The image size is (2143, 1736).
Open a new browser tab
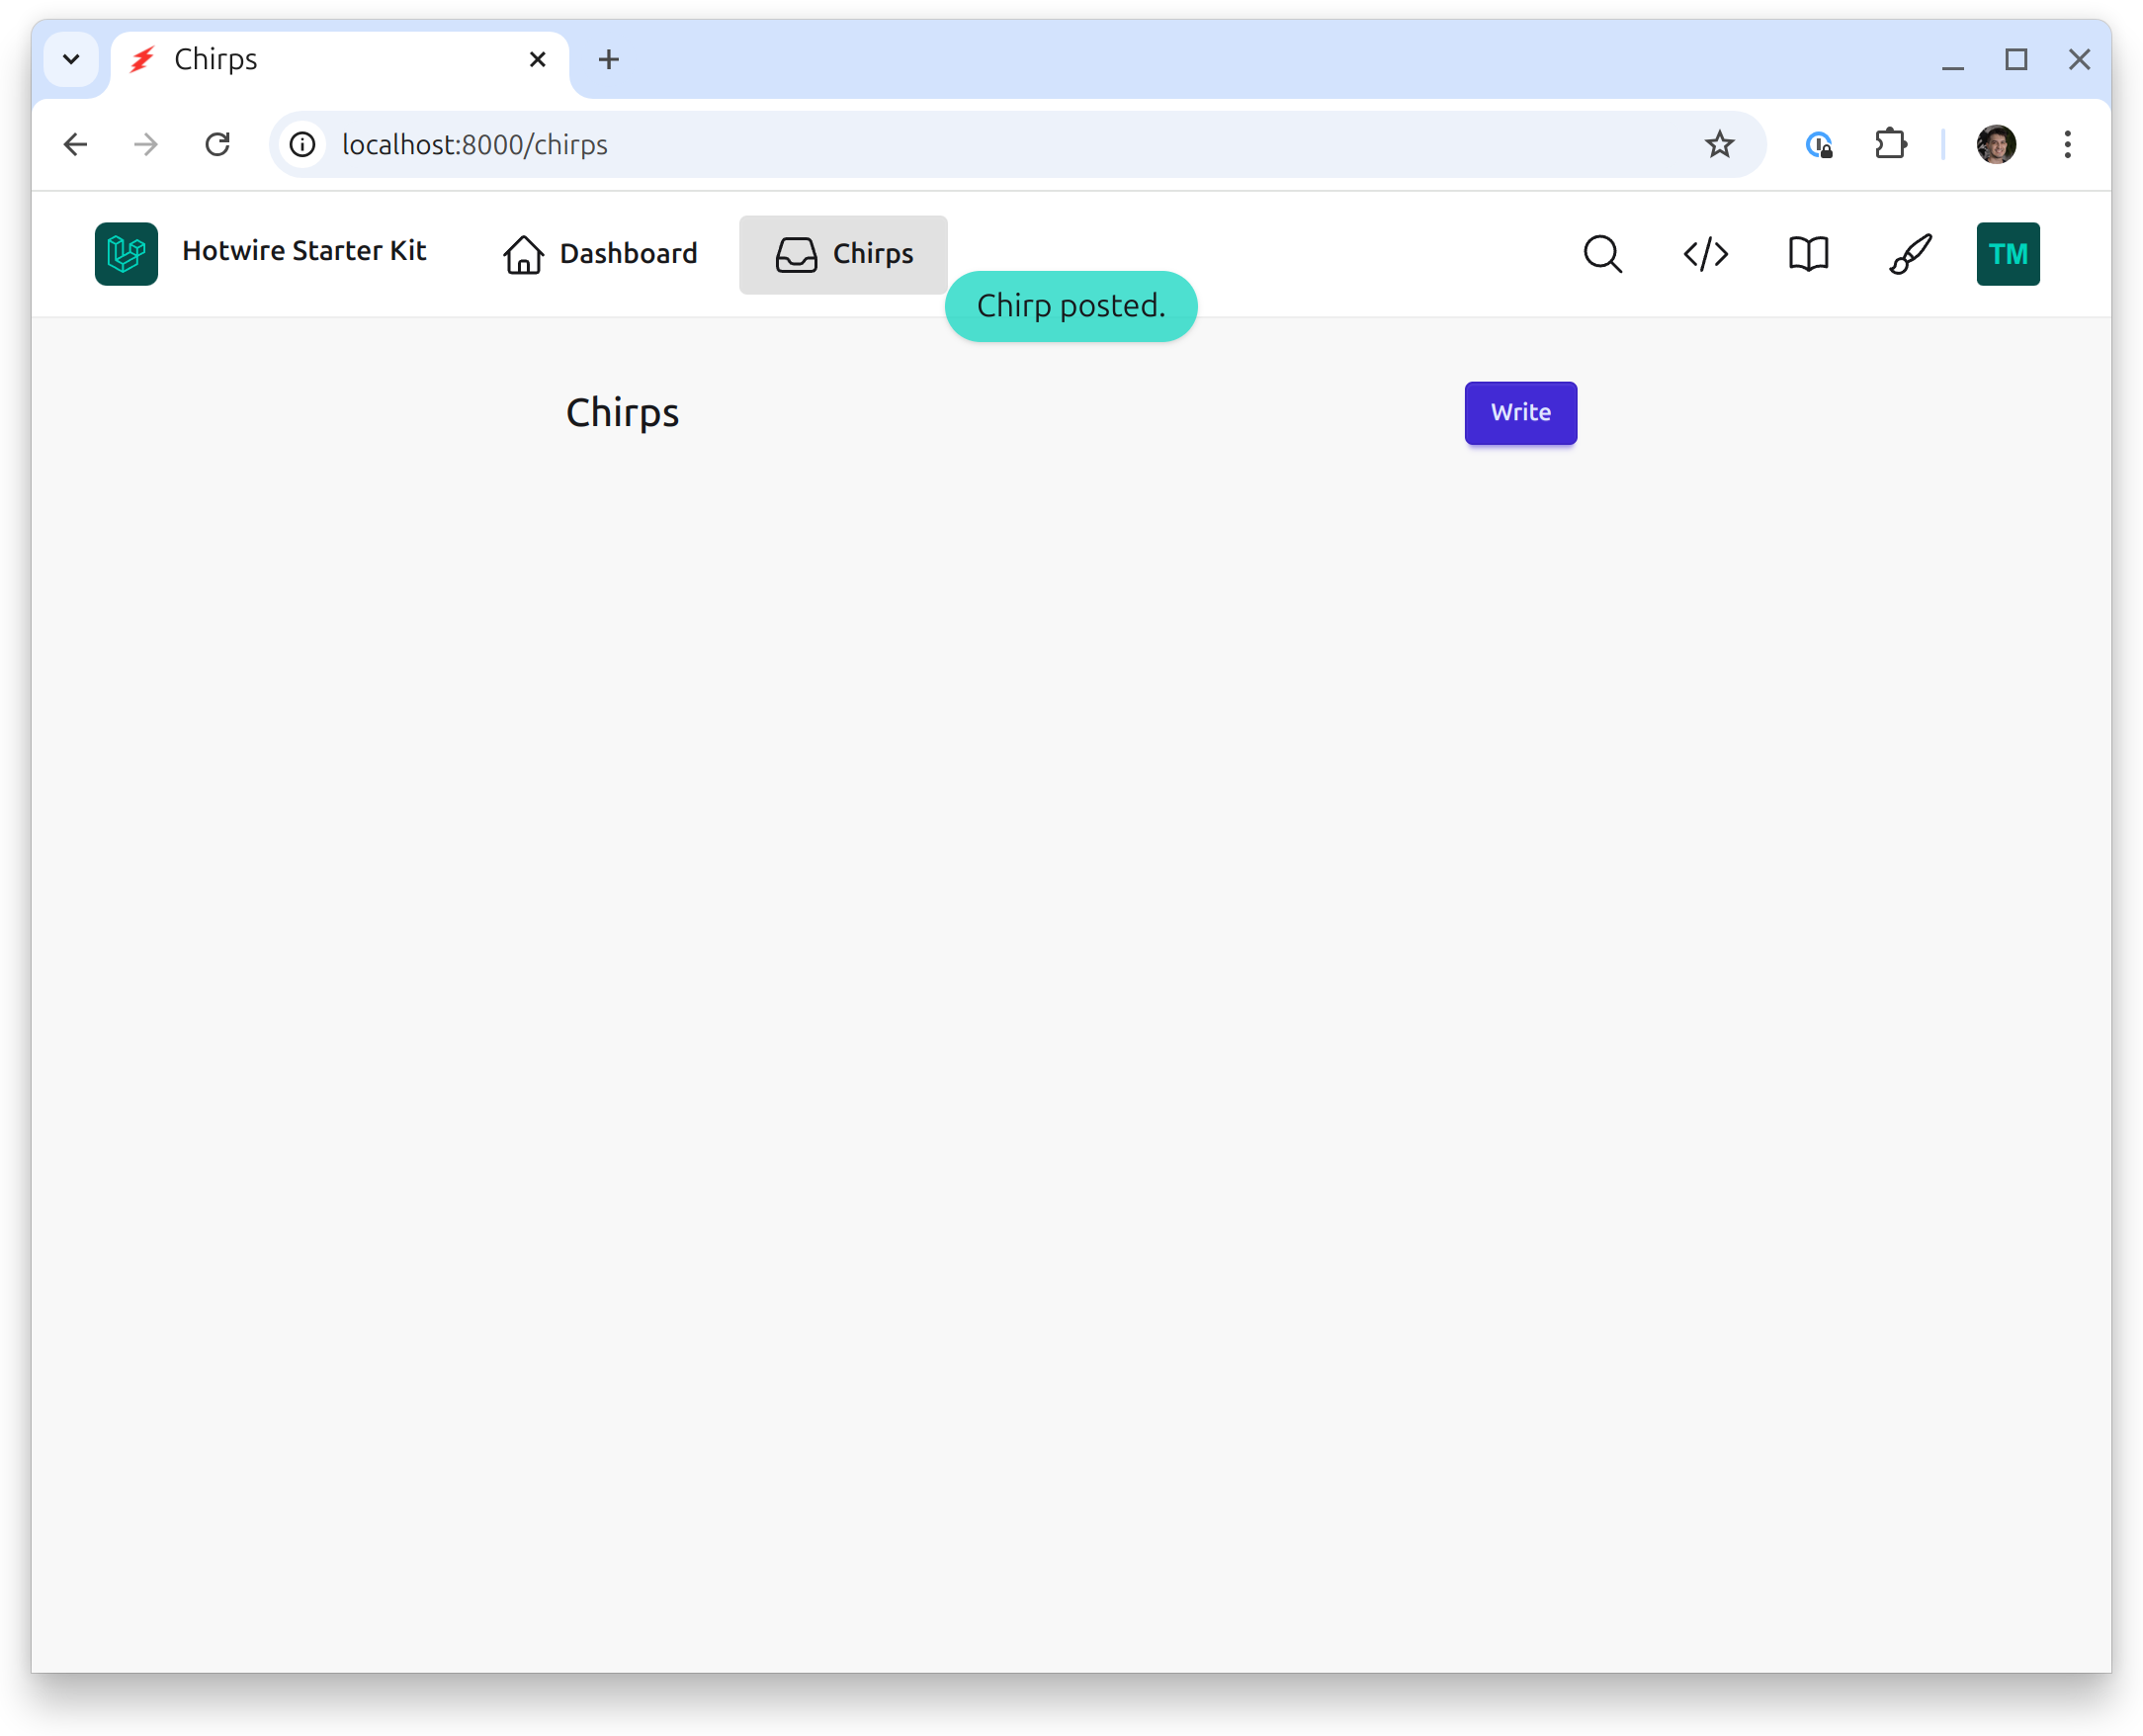pyautogui.click(x=608, y=60)
